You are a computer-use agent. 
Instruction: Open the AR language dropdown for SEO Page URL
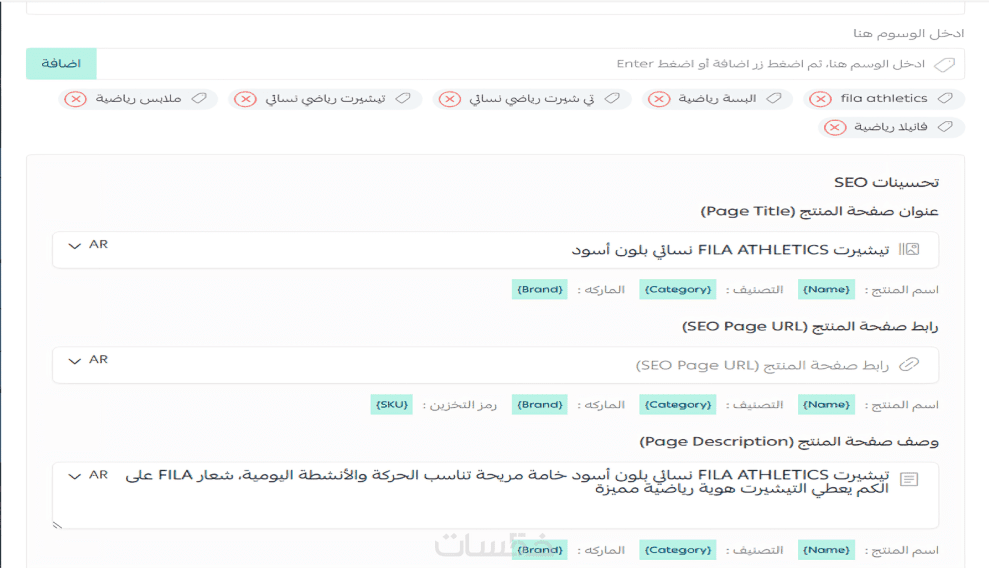click(88, 360)
